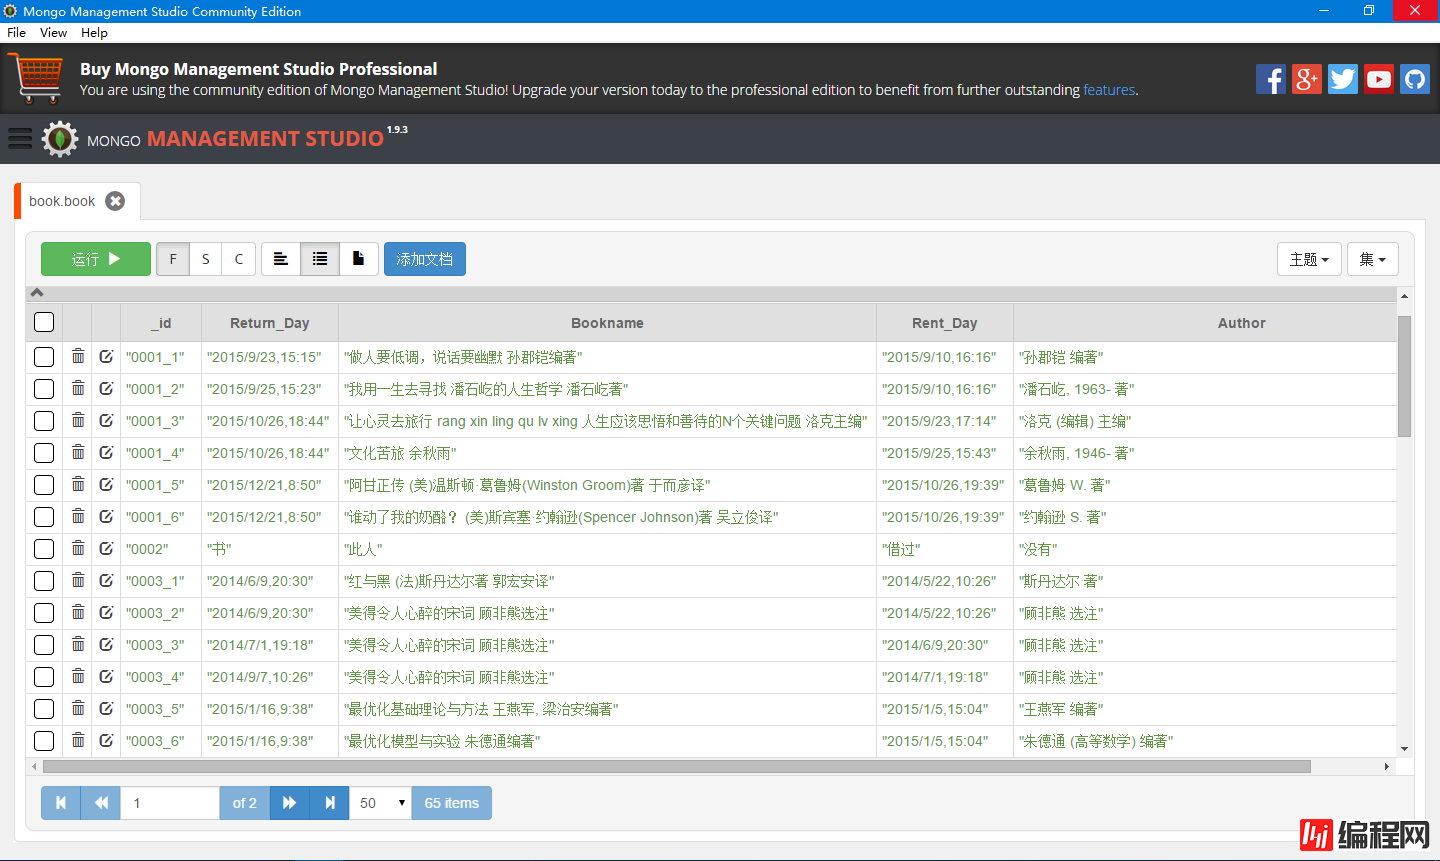Focus the page number input field
This screenshot has width=1440, height=861.
170,803
